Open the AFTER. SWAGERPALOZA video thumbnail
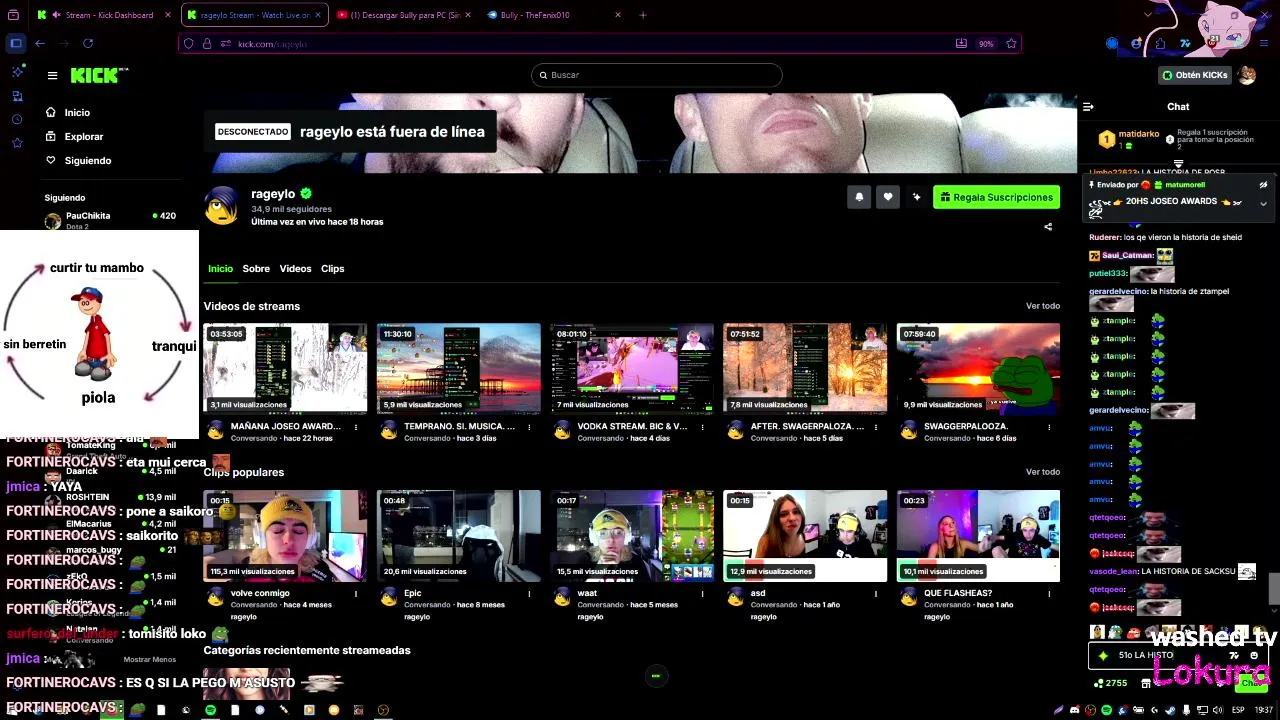This screenshot has height=720, width=1280. [805, 368]
